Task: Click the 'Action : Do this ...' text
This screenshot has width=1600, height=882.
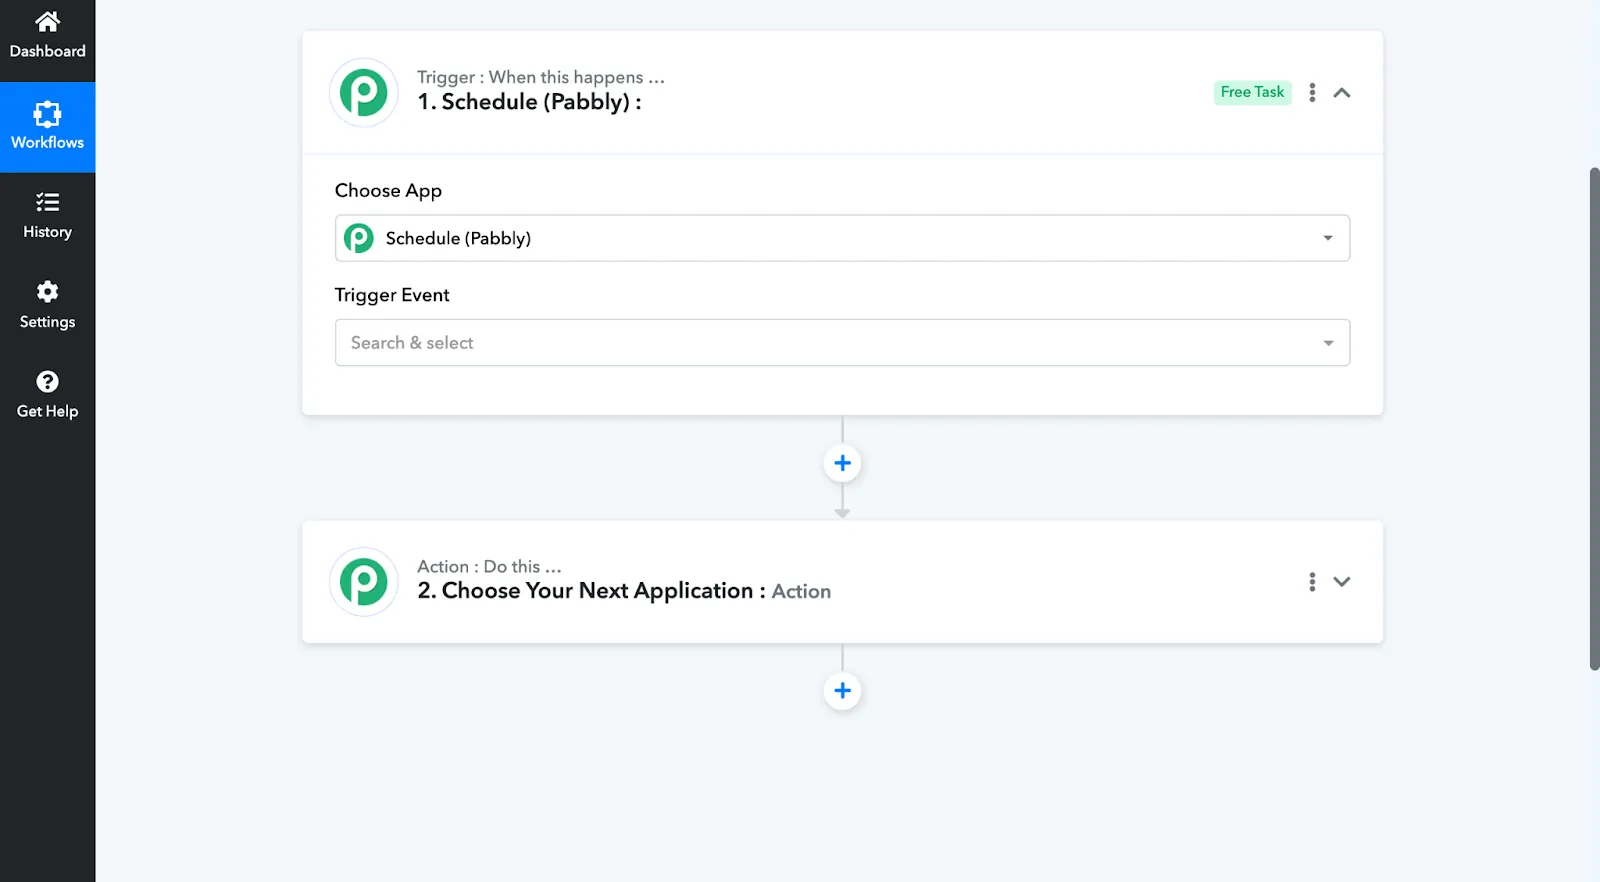Action: coord(489,566)
